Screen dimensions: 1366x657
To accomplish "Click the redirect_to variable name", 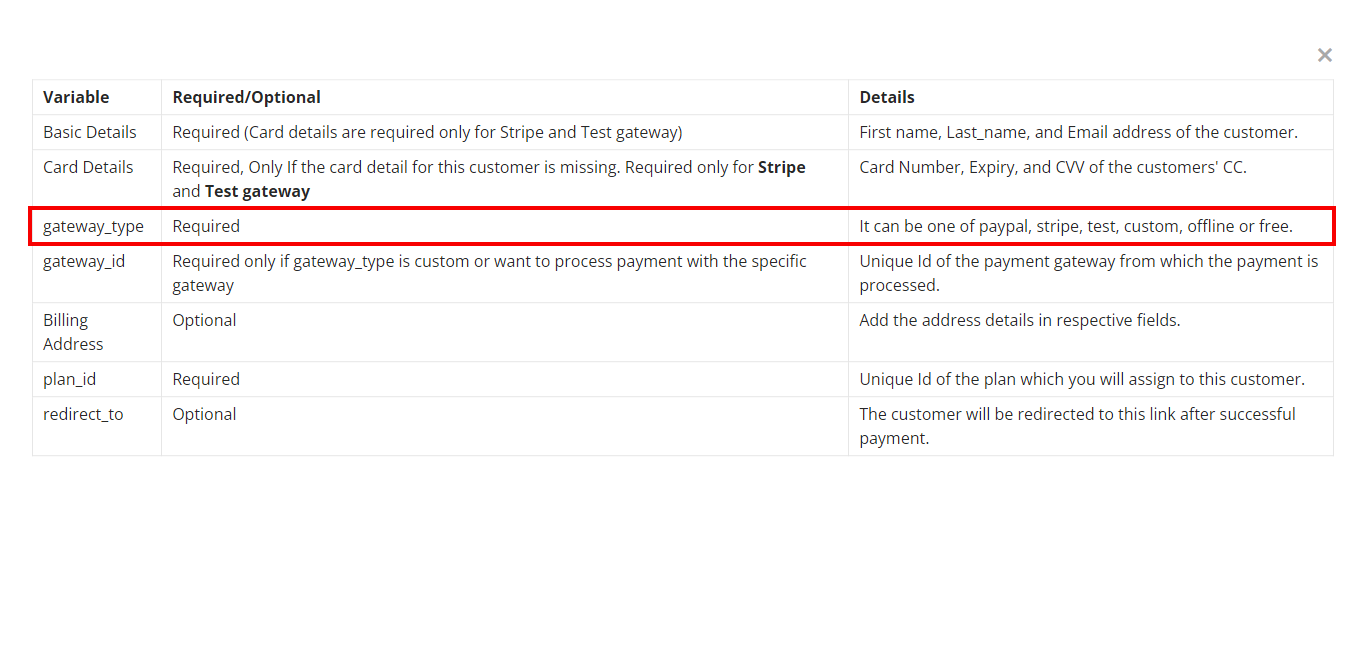I will click(x=83, y=414).
